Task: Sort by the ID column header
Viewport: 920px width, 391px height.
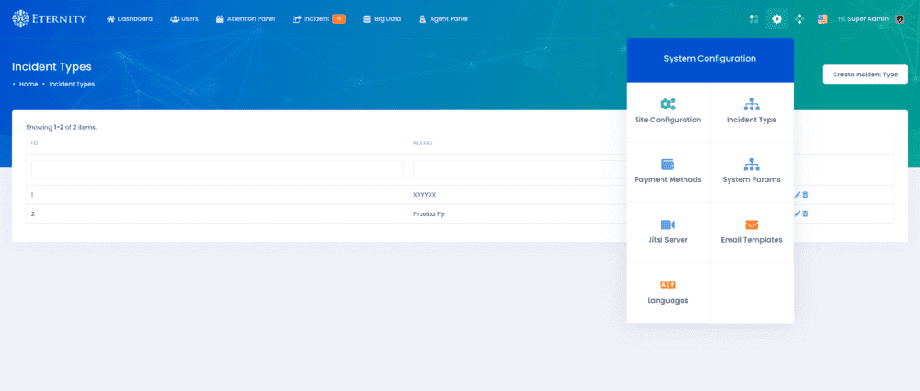Action: pyautogui.click(x=34, y=143)
